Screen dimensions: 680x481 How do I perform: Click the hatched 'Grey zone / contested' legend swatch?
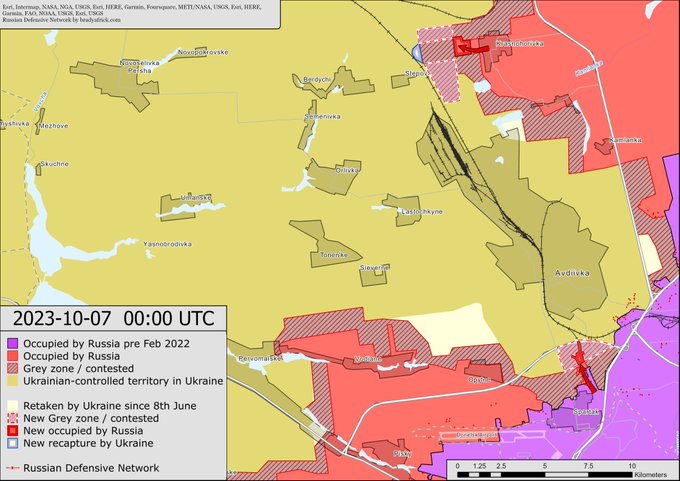point(13,369)
